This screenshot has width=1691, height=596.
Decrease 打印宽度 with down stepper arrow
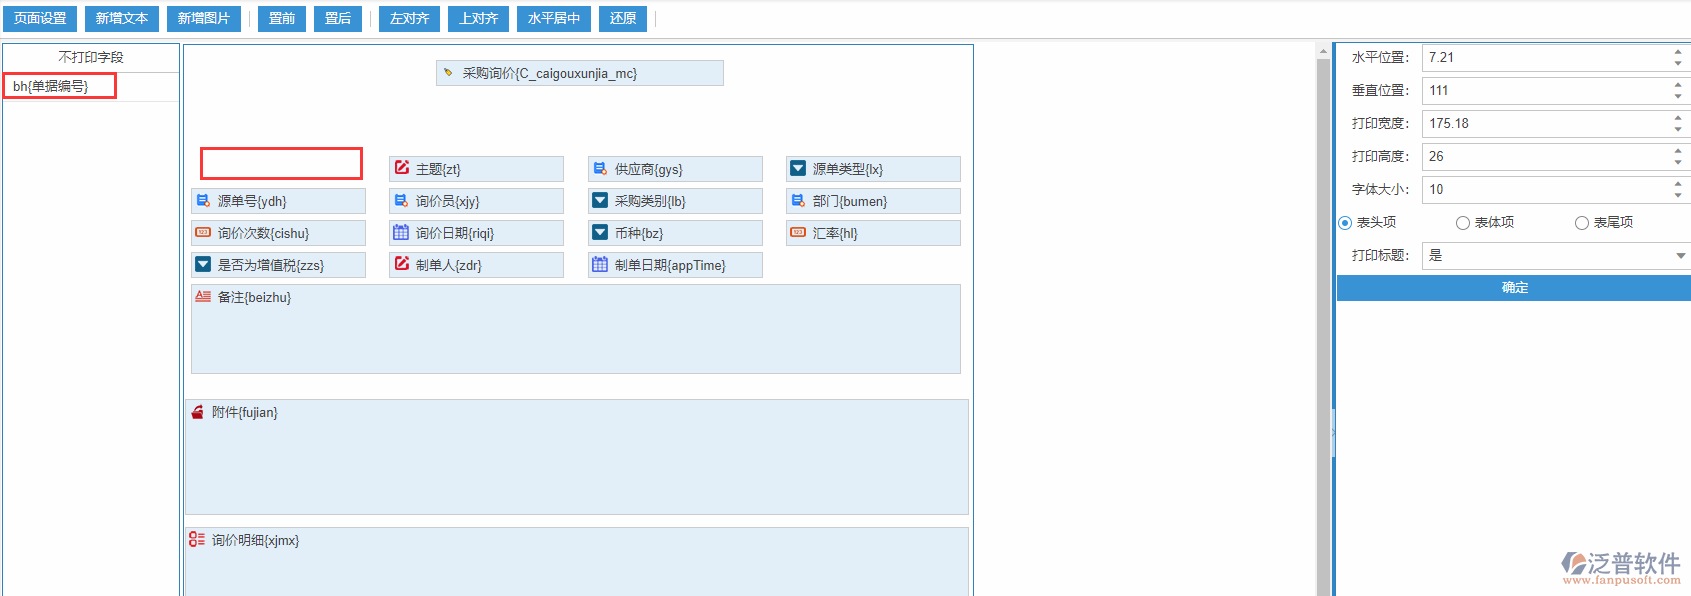pyautogui.click(x=1678, y=130)
